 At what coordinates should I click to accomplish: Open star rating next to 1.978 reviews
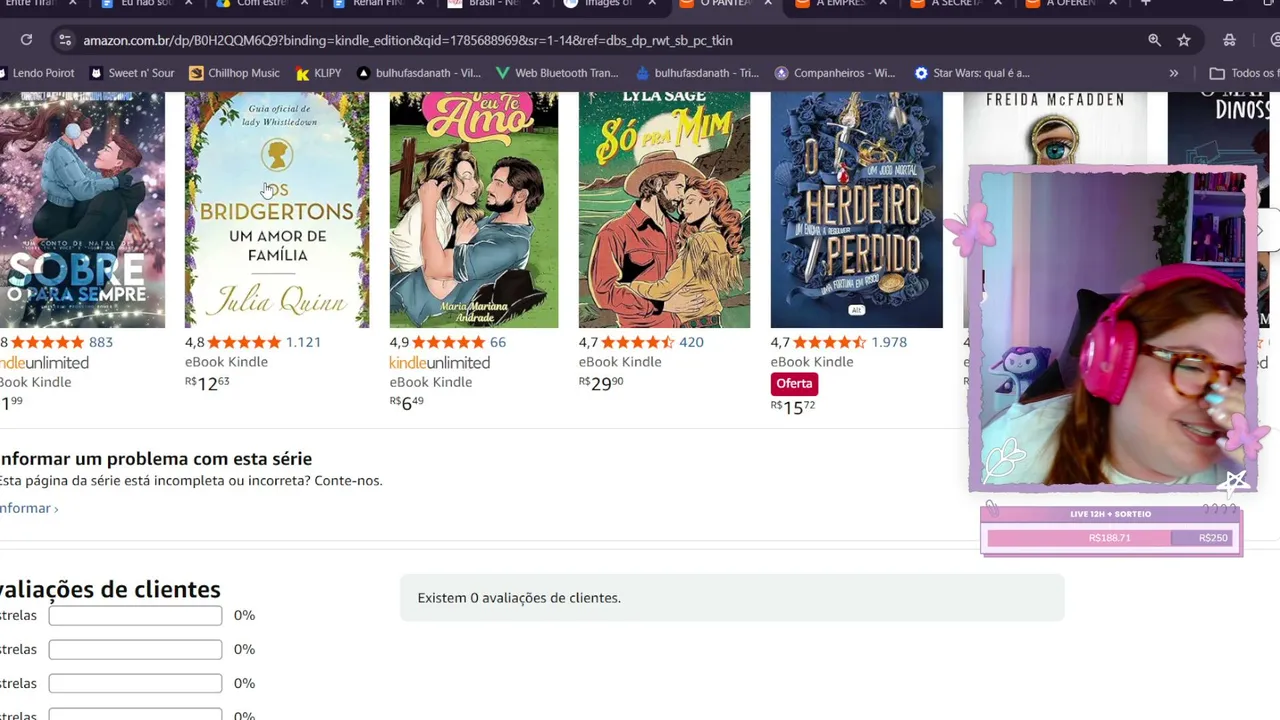coord(830,342)
